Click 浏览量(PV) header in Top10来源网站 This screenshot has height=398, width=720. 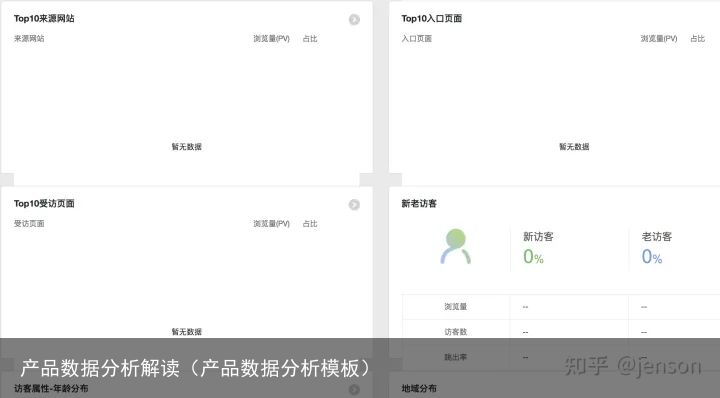271,39
